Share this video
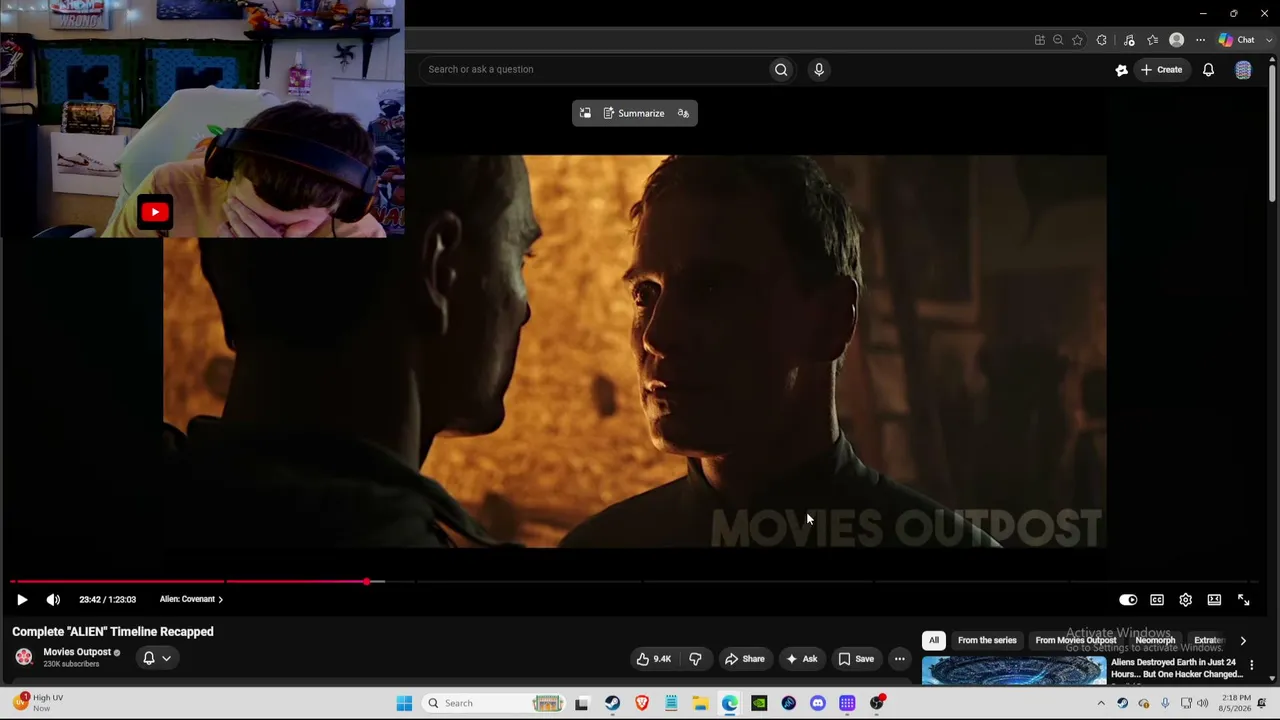 tap(745, 659)
